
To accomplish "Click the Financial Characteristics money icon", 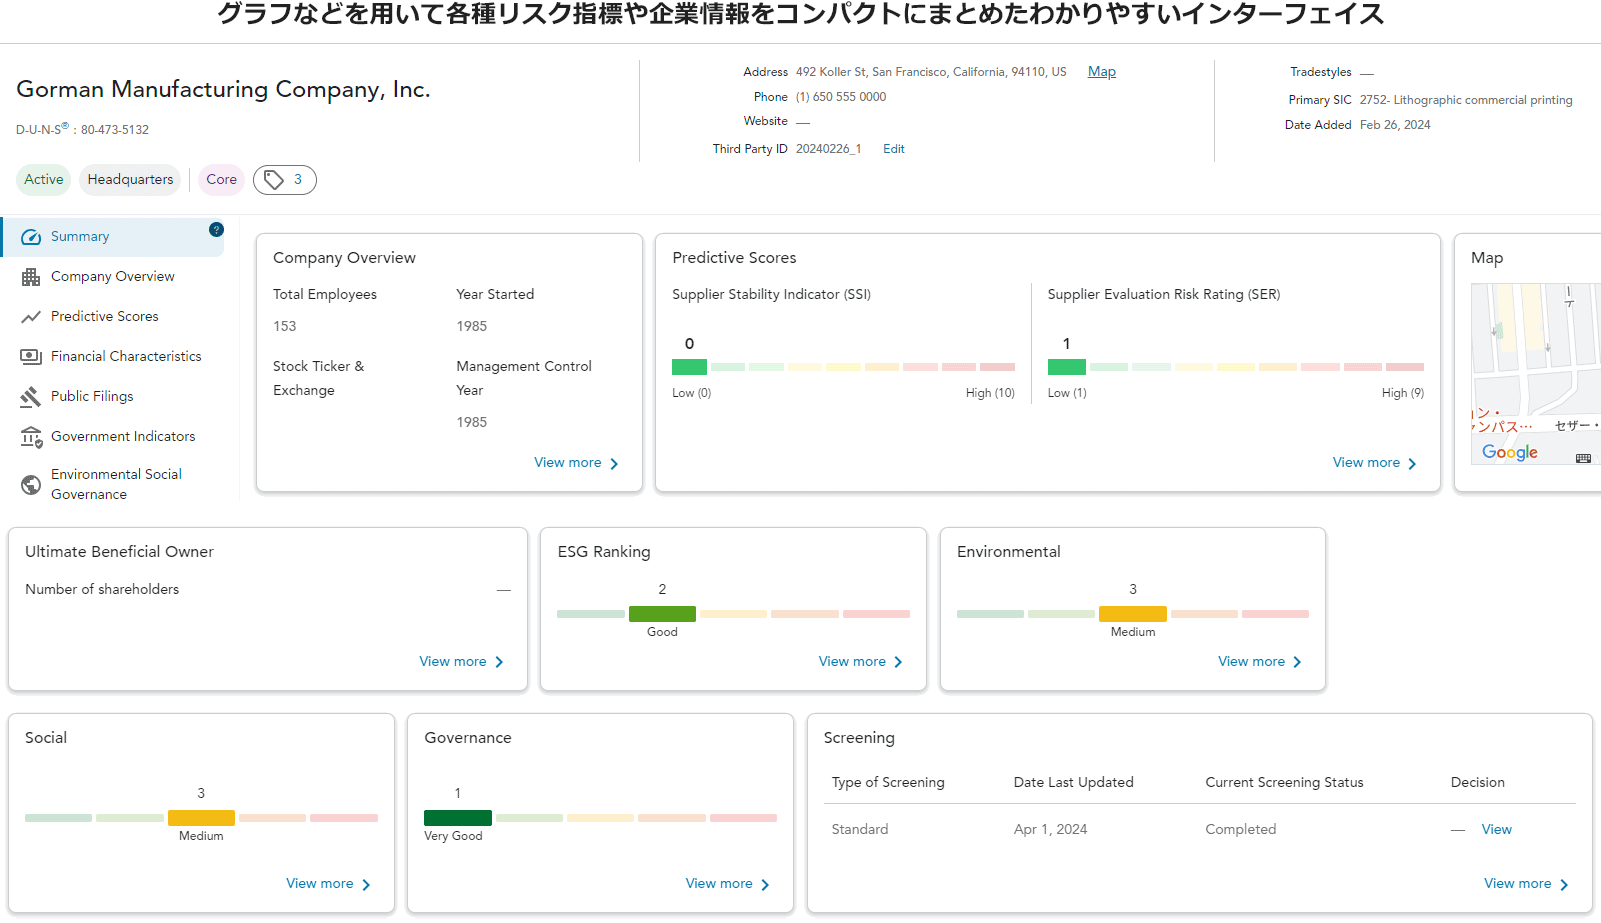I will tap(31, 357).
